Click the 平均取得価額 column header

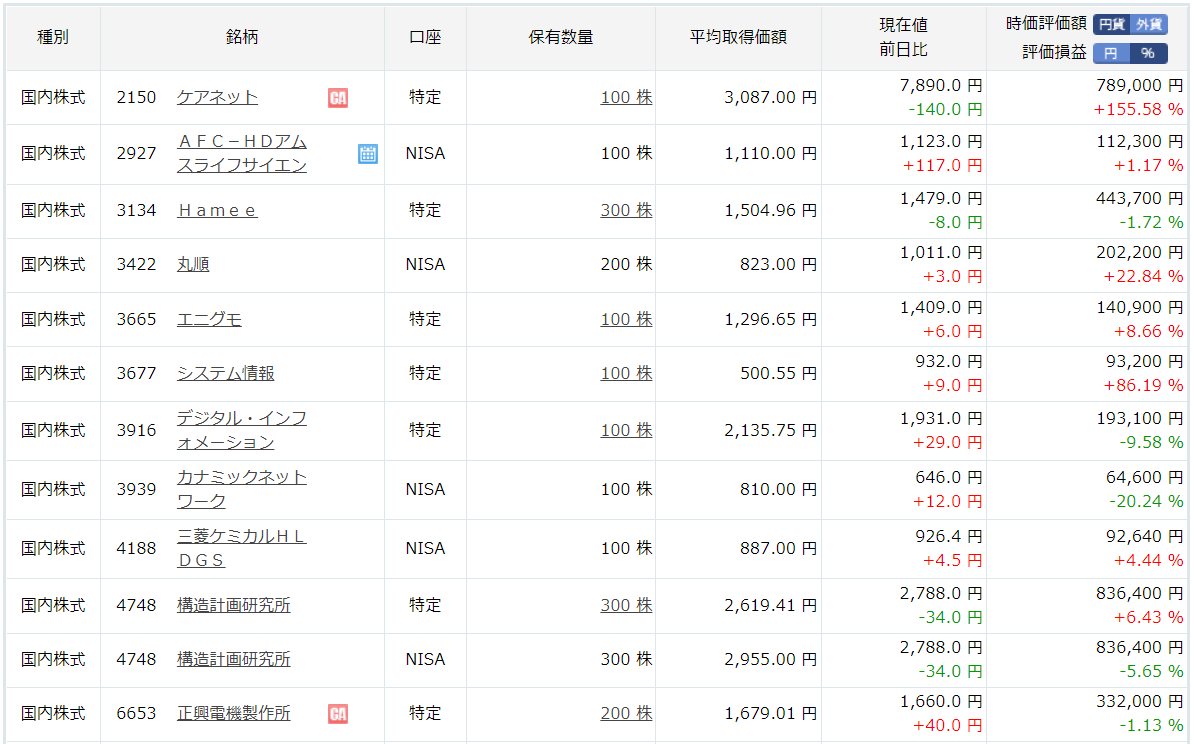pyautogui.click(x=738, y=37)
